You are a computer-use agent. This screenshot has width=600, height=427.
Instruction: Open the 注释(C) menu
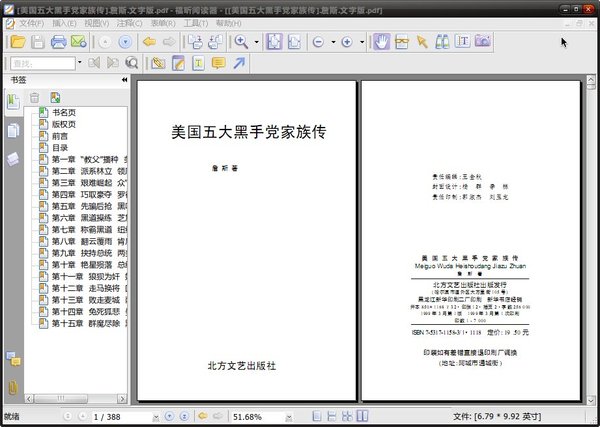[129, 23]
